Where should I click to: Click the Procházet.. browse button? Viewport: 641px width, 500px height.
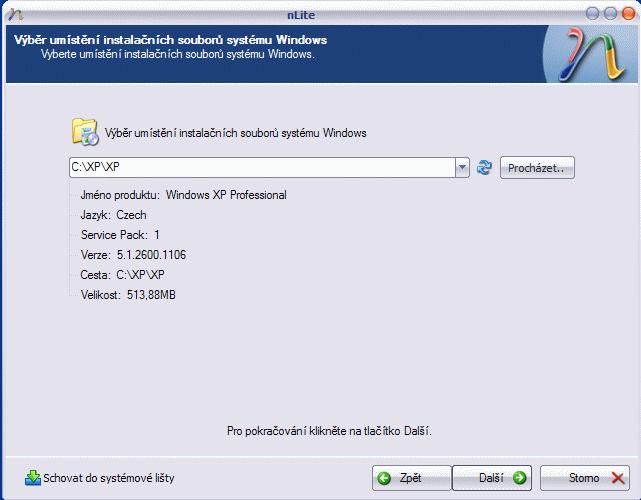coord(537,168)
